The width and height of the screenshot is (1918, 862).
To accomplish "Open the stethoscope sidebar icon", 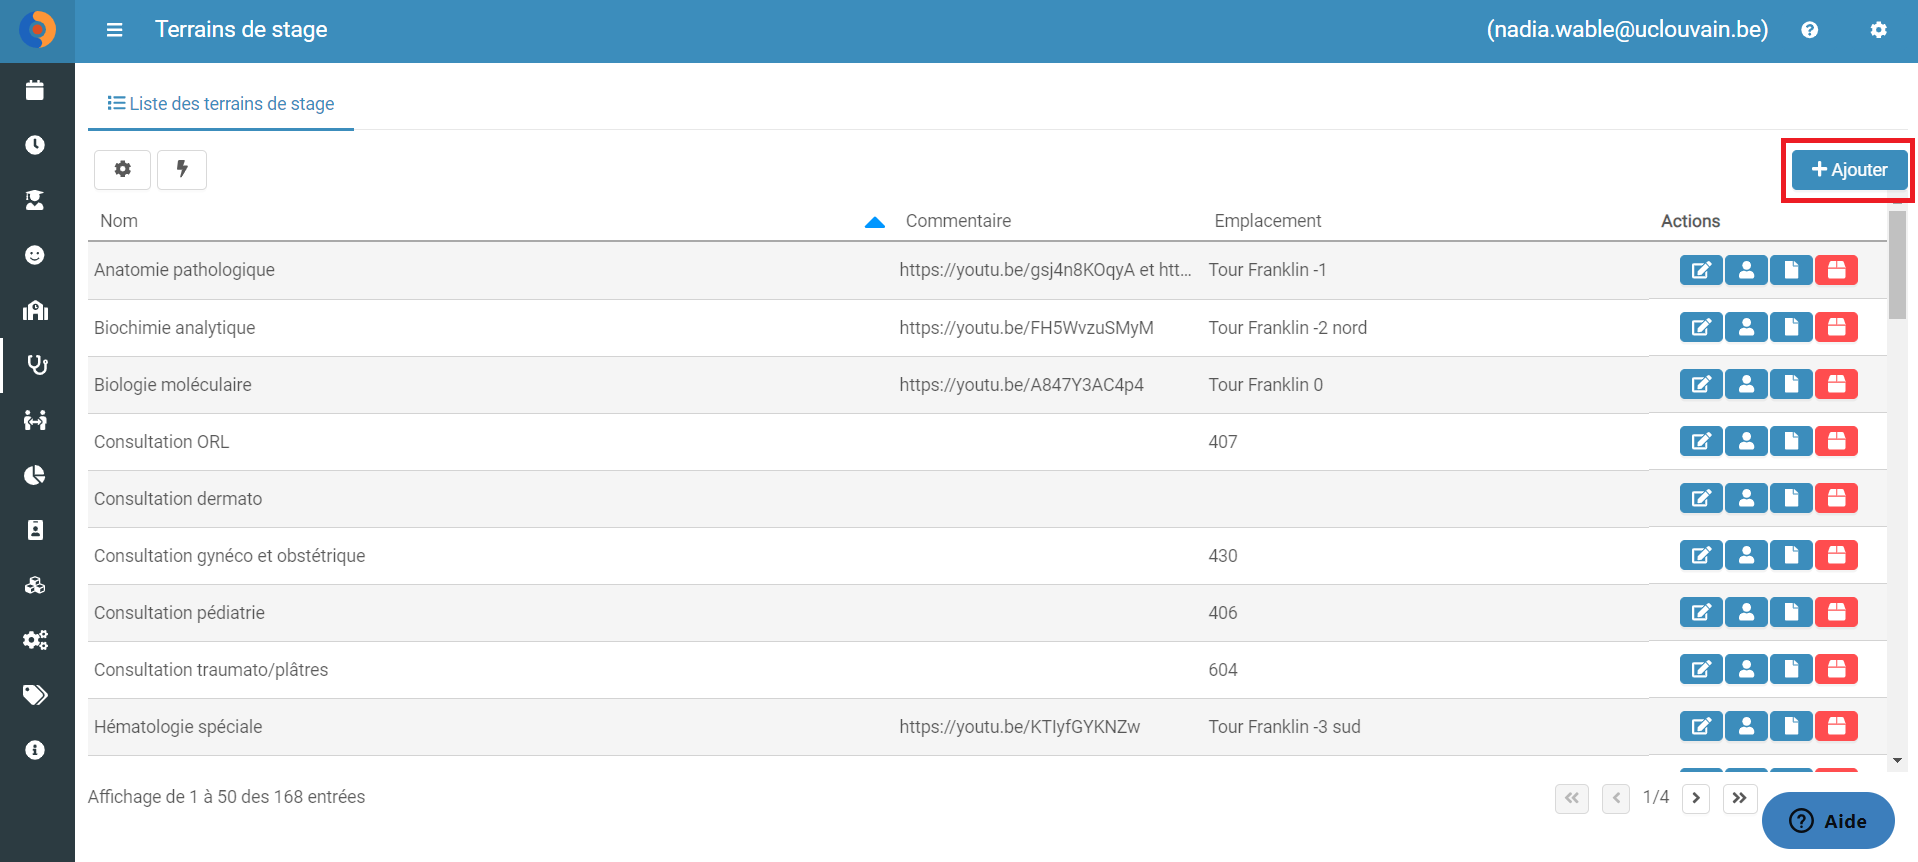I will (37, 365).
